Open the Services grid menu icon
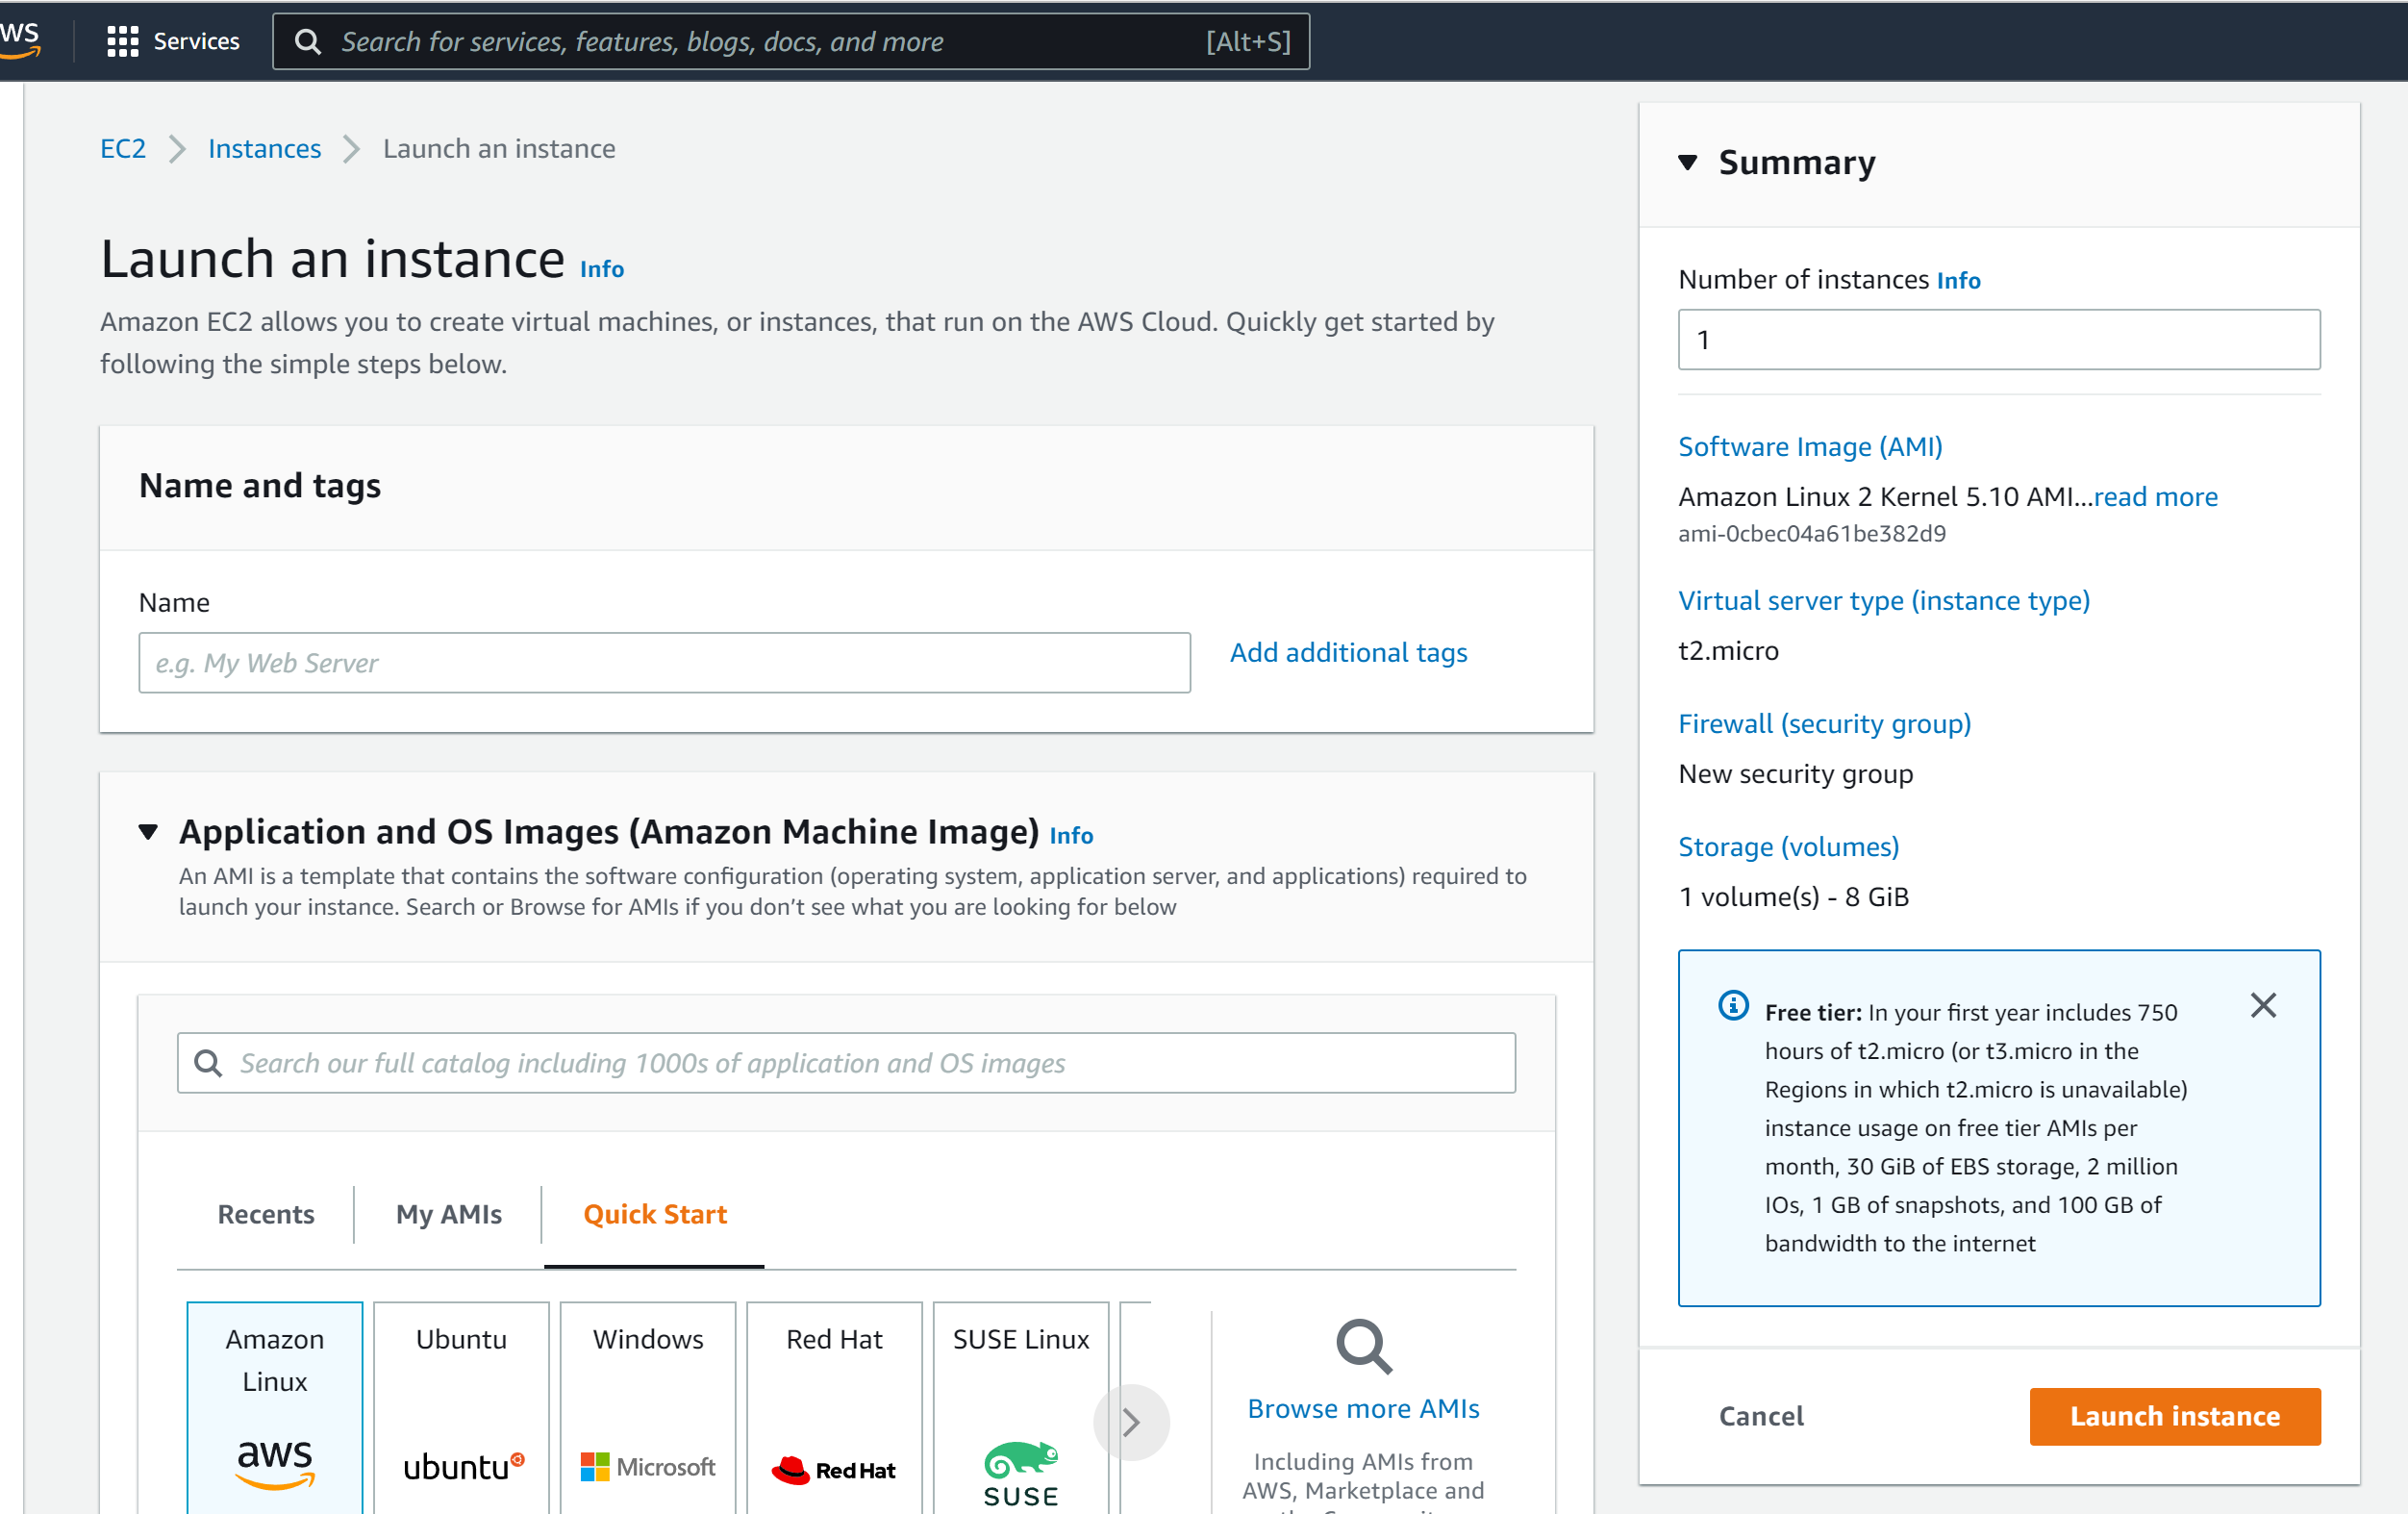2408x1514 pixels. pos(122,41)
